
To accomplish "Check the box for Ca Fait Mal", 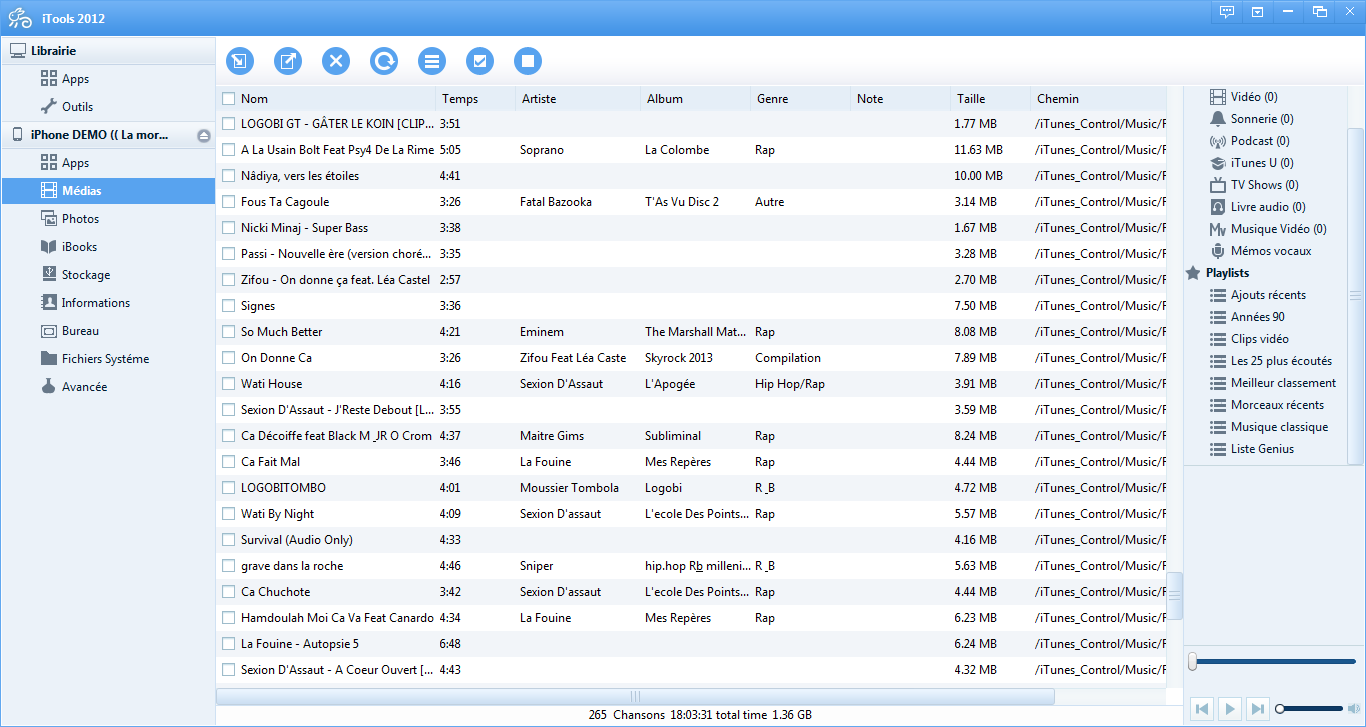I will click(x=229, y=462).
